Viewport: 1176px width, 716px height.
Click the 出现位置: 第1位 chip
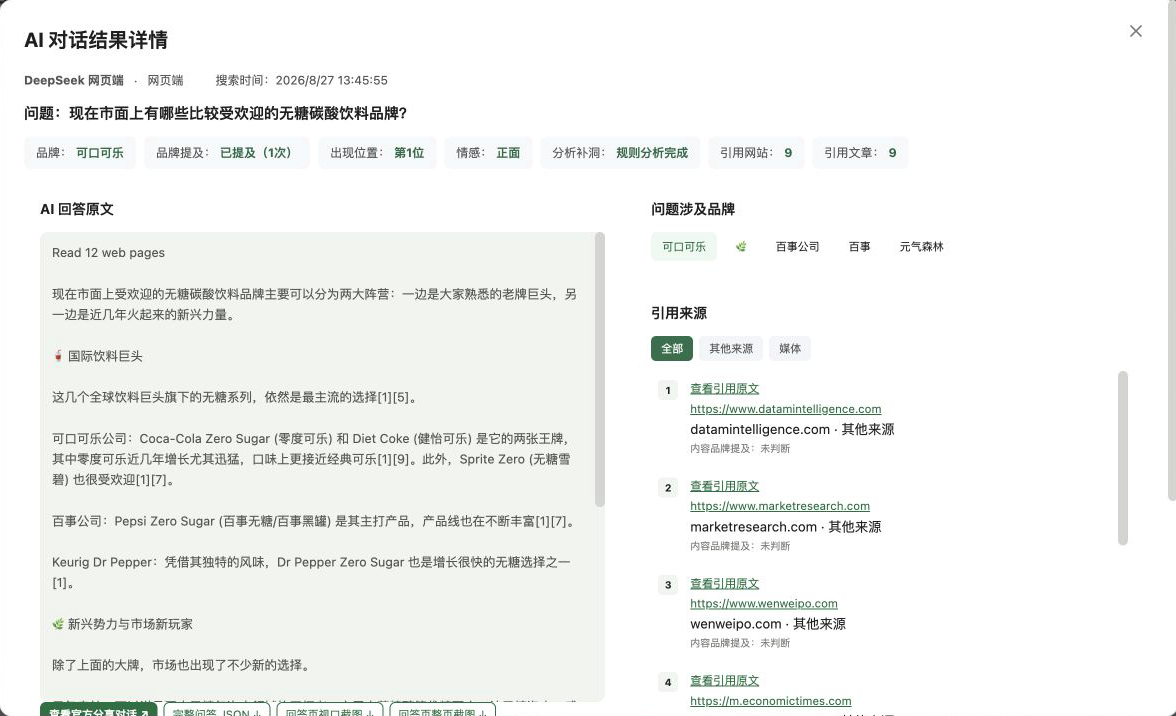coord(377,153)
